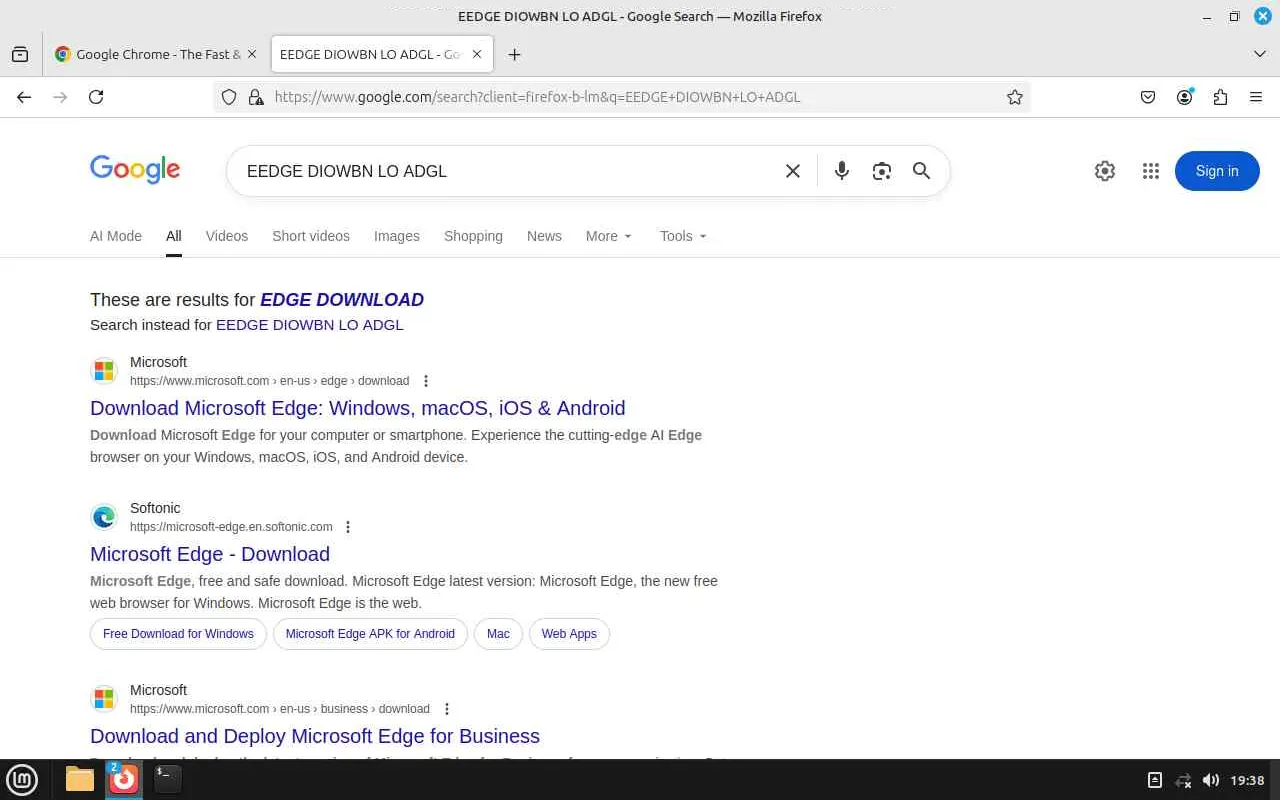Open the terminal from taskbar

[167, 778]
